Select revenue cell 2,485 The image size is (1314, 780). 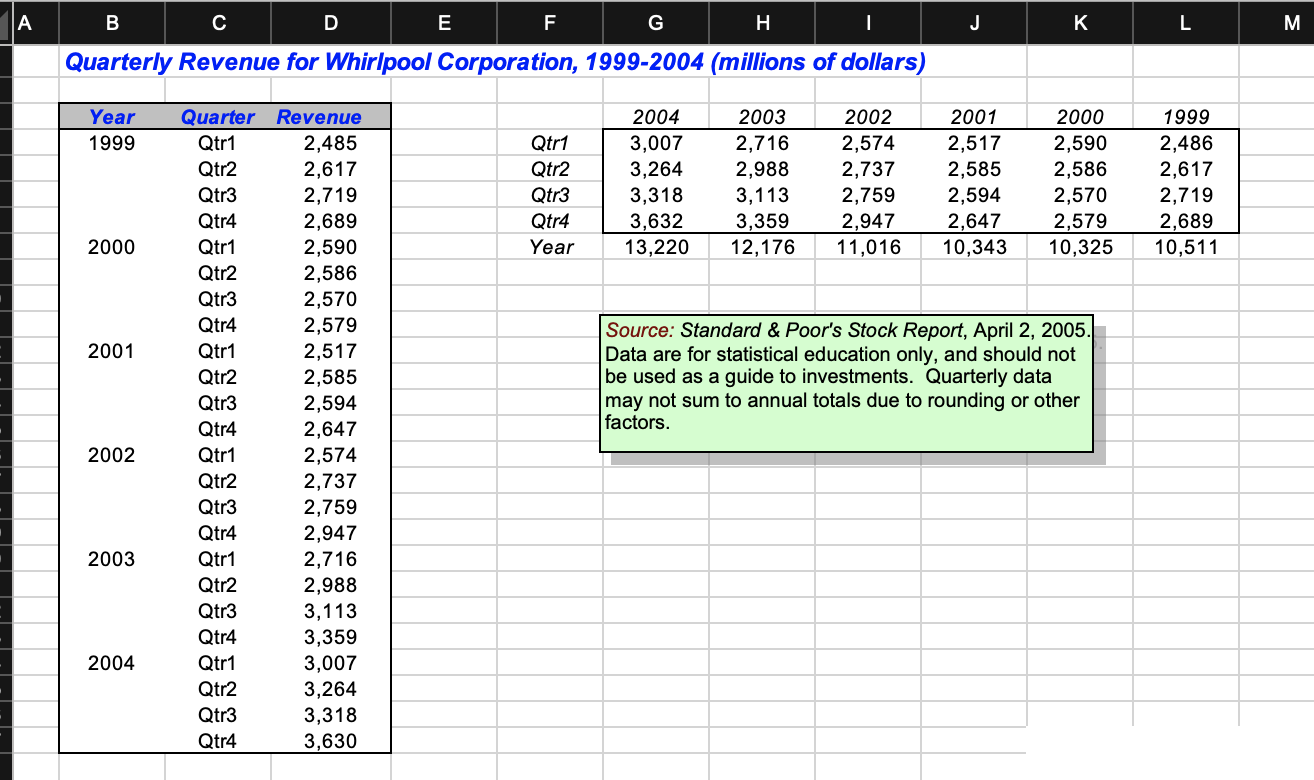point(331,143)
